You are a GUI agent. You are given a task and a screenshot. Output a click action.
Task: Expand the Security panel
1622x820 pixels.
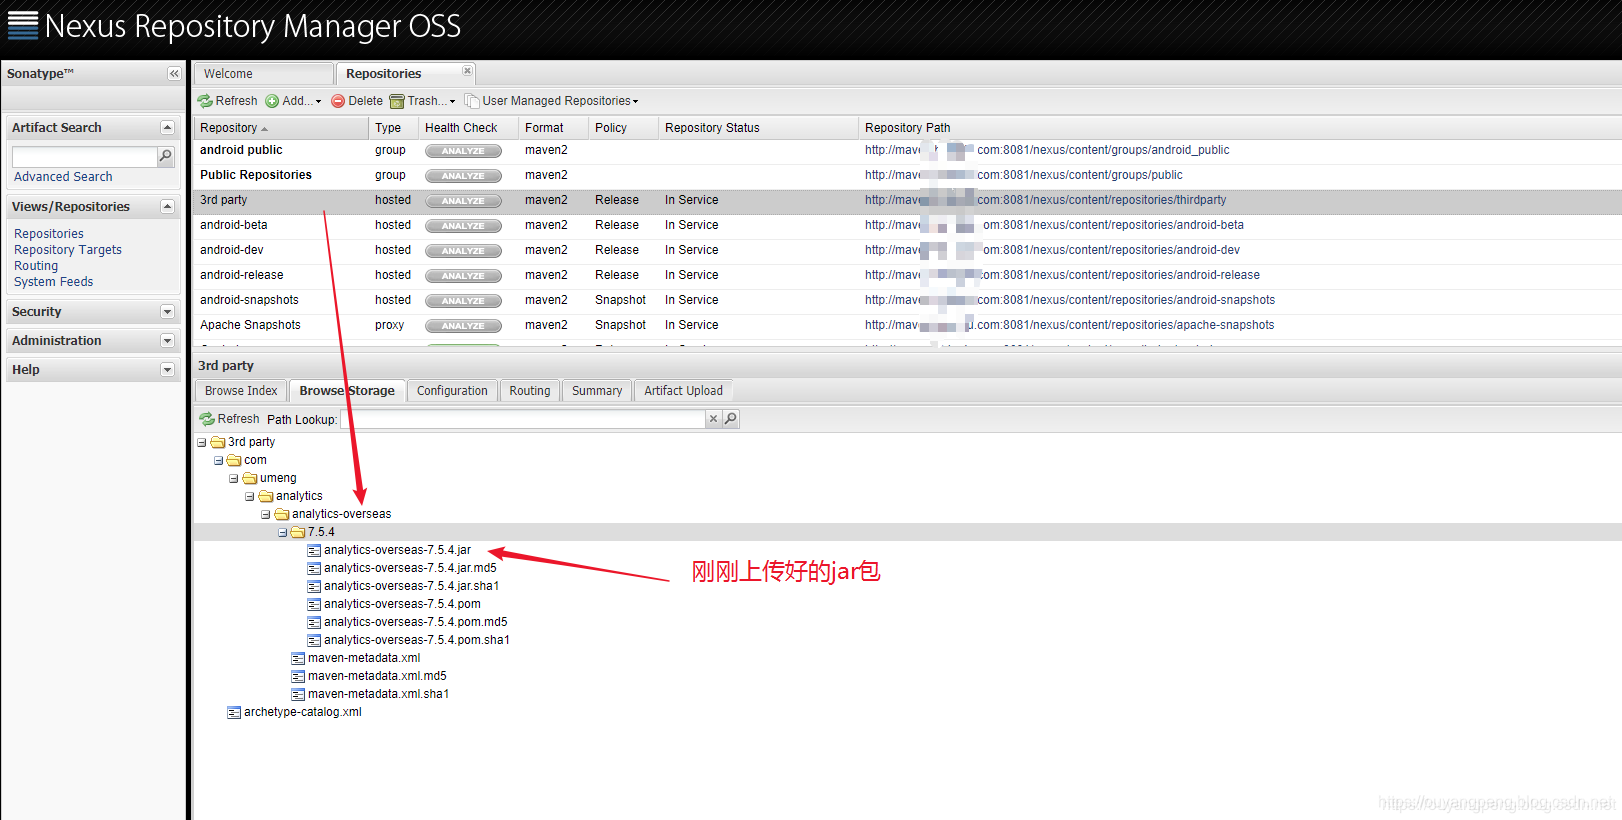(x=167, y=312)
